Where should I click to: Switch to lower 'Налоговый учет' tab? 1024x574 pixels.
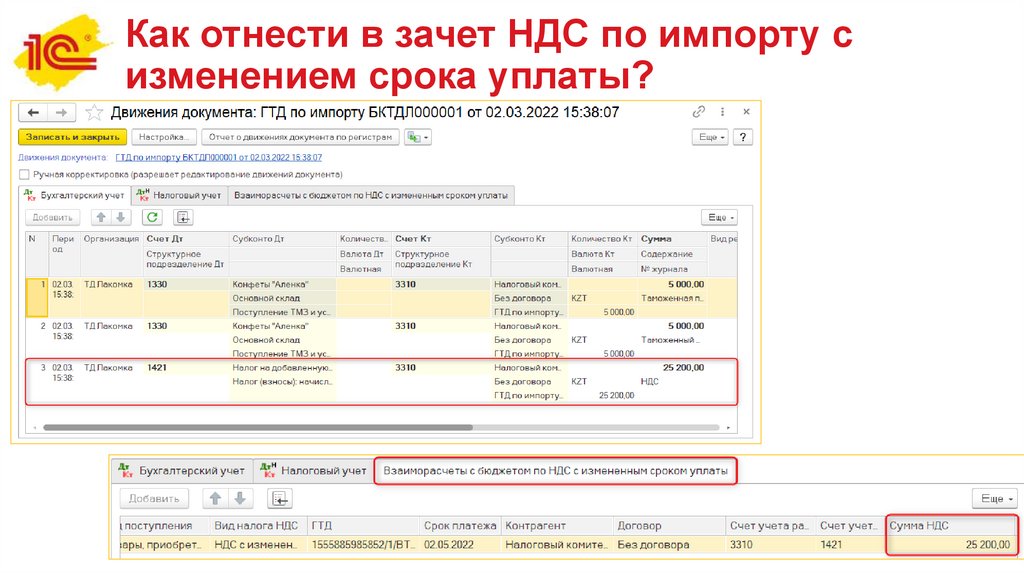pos(314,471)
